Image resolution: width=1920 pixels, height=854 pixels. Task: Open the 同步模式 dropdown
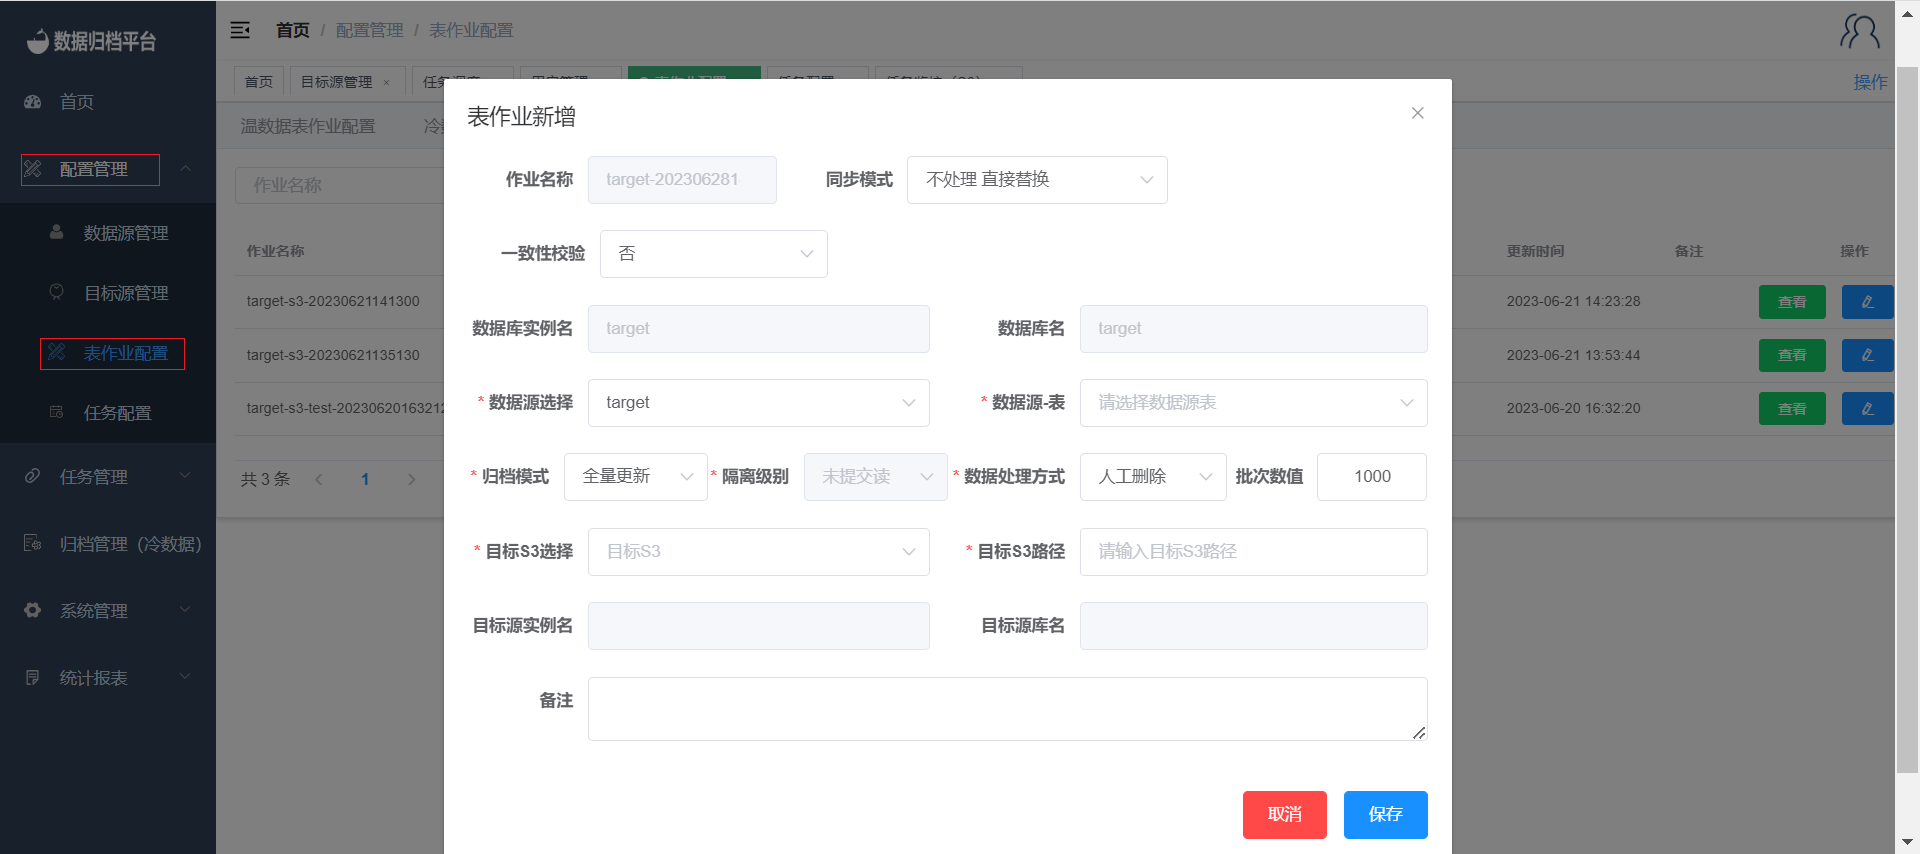pos(1037,180)
